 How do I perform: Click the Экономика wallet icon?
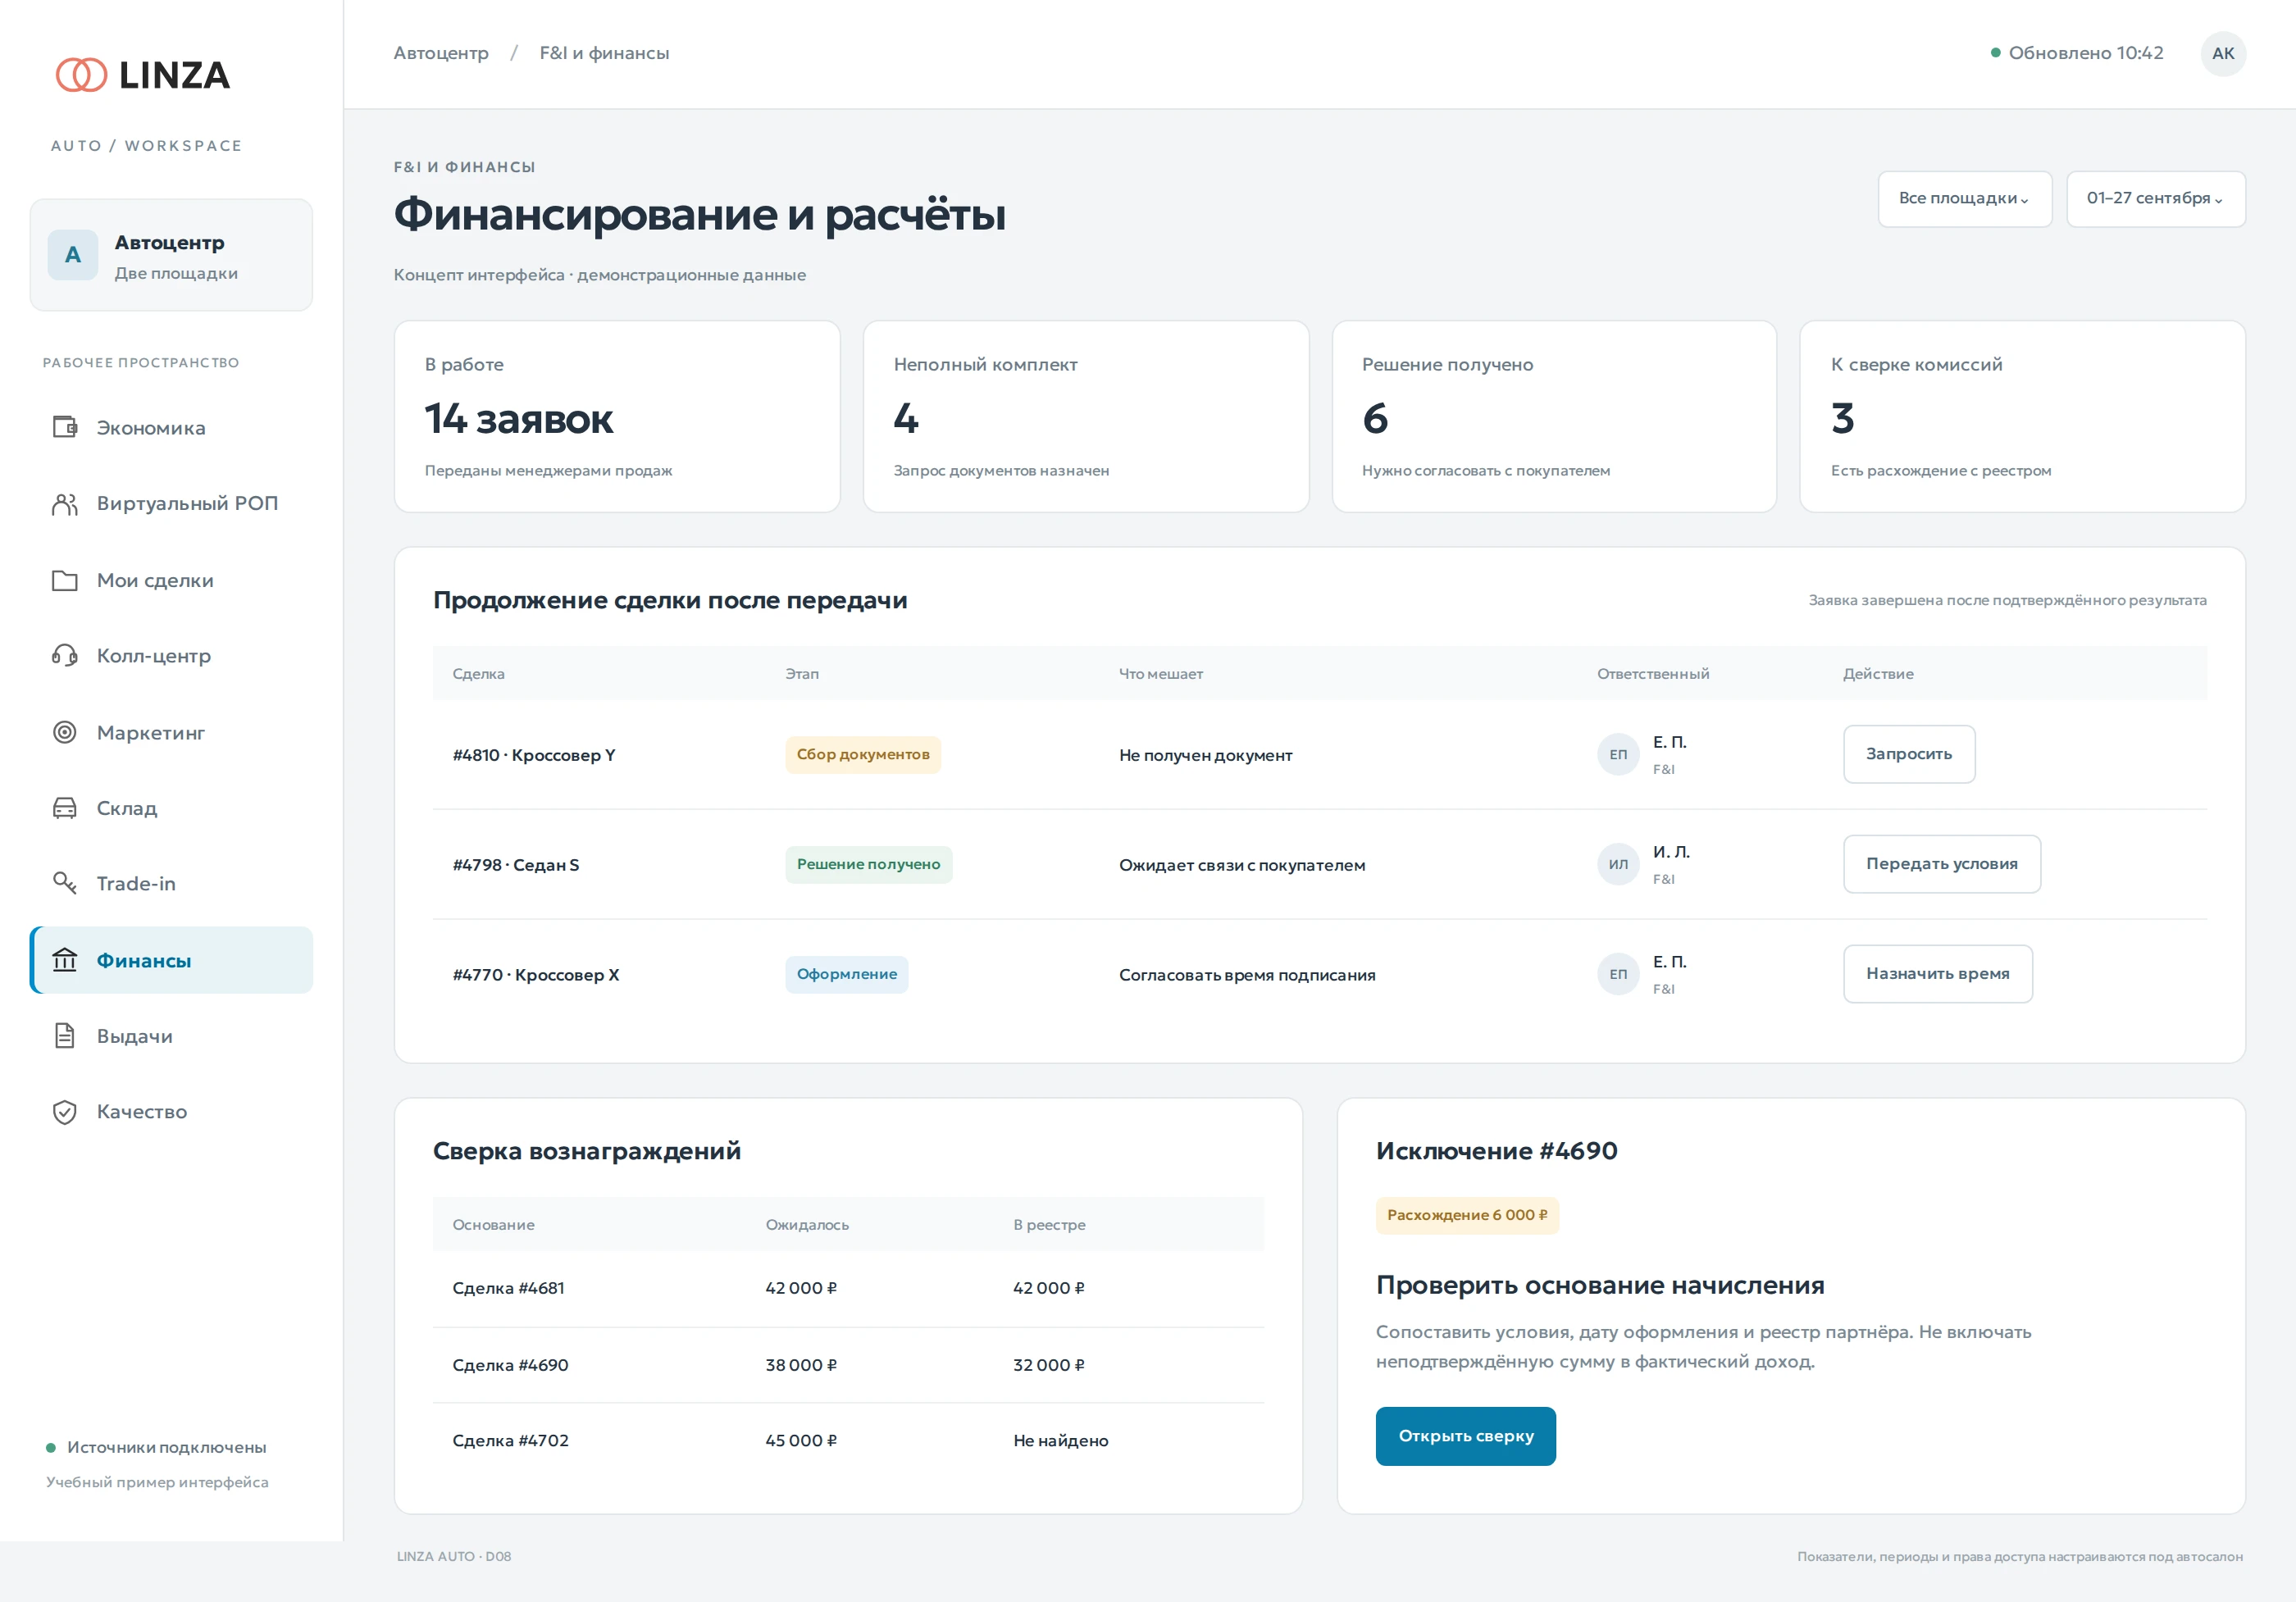(65, 428)
